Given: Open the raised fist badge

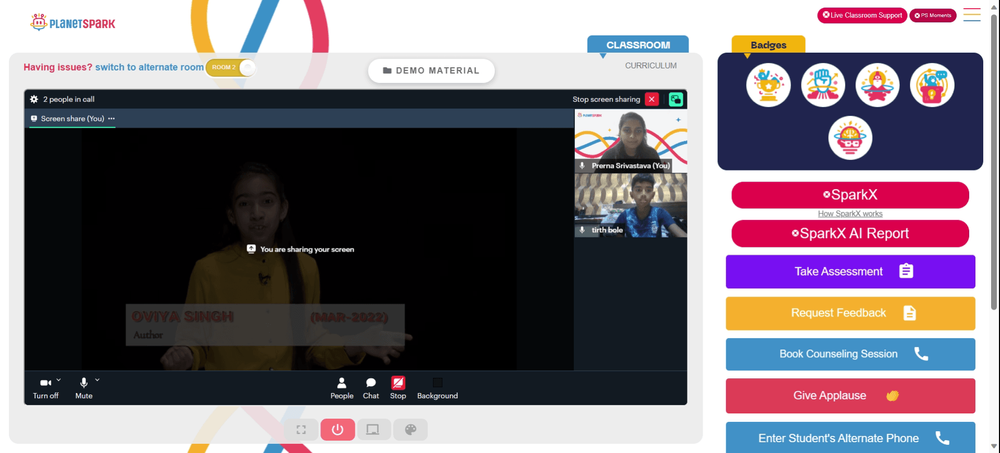Looking at the screenshot, I should click(823, 85).
